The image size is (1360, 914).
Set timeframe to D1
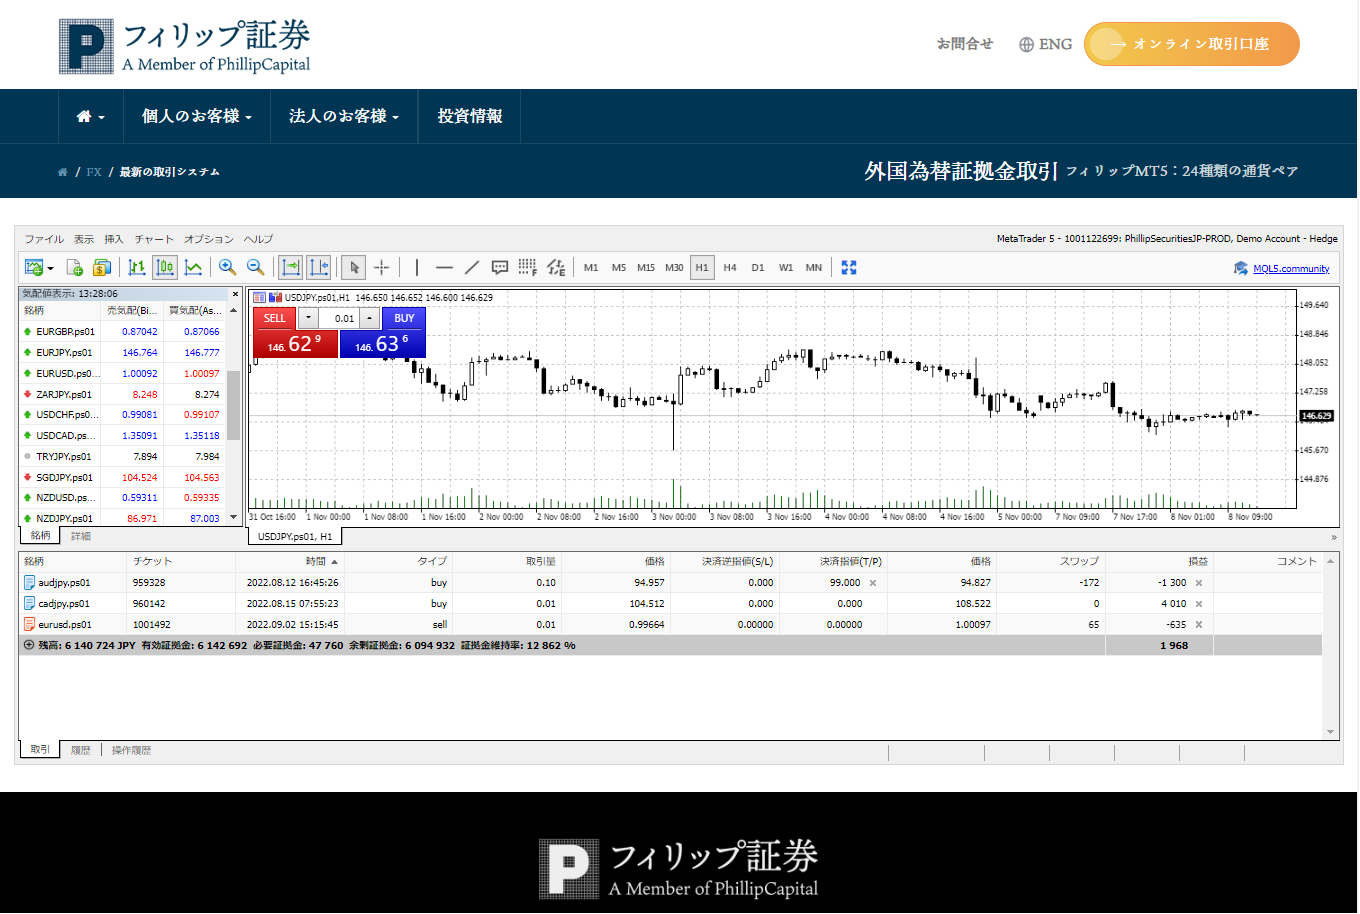[x=758, y=268]
